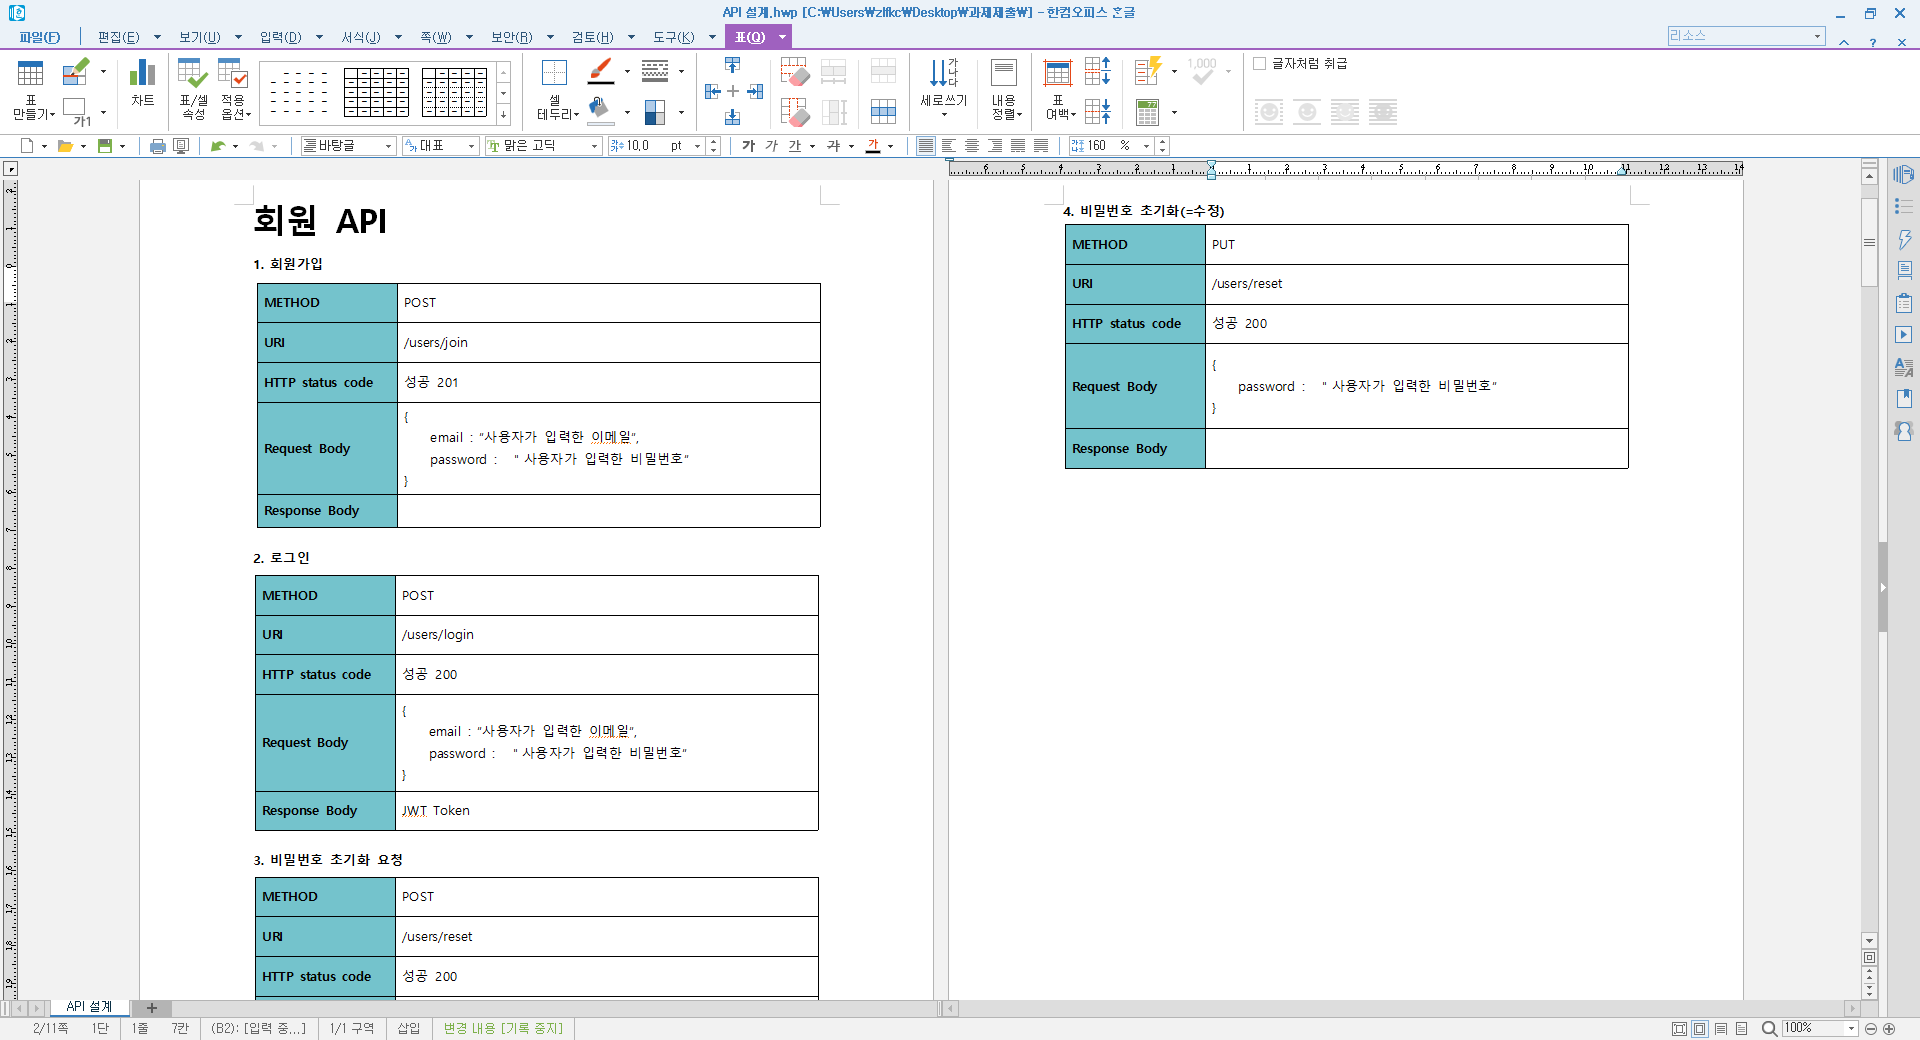Open the 표 만들기 table creation button
Image resolution: width=1920 pixels, height=1040 pixels.
pos(31,89)
